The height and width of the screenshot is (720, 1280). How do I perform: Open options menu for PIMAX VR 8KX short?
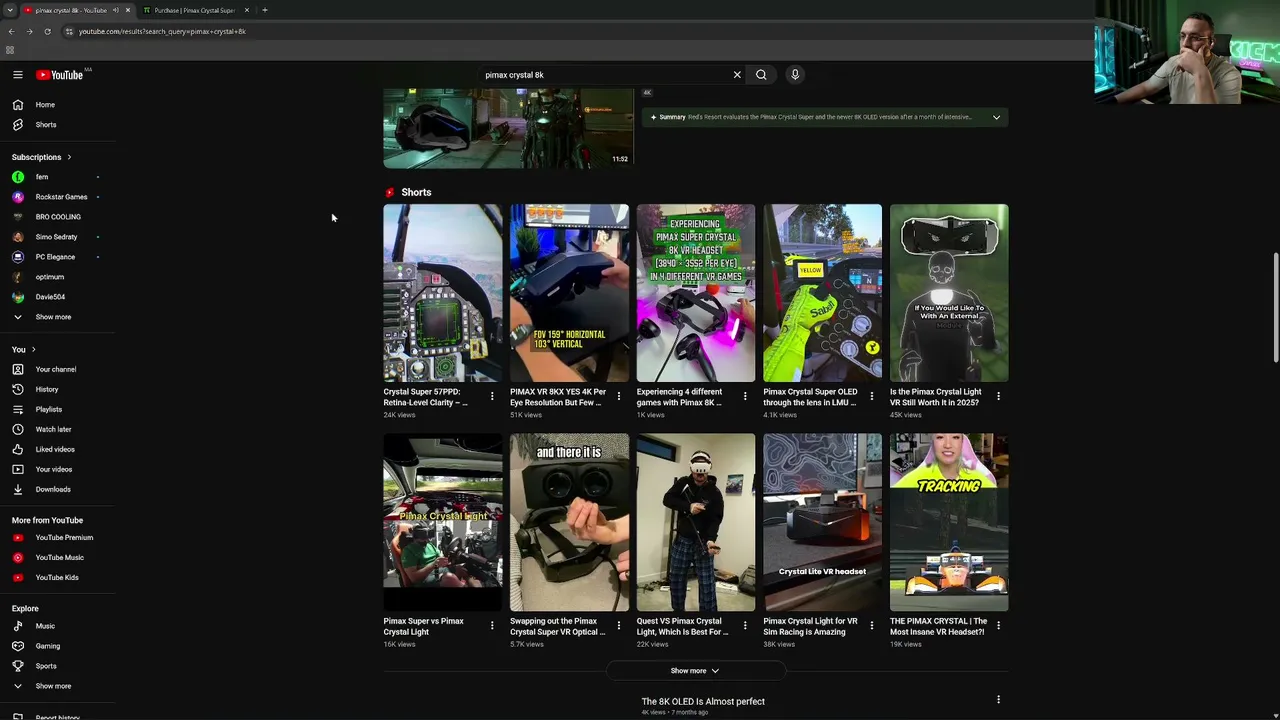click(x=618, y=396)
